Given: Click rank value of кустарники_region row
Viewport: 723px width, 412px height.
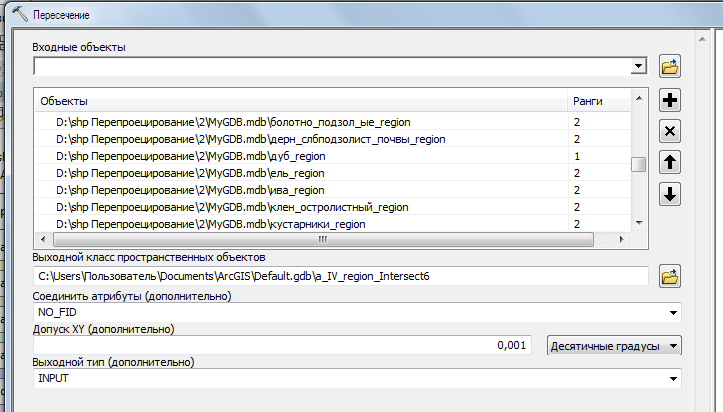Looking at the screenshot, I should 577,224.
